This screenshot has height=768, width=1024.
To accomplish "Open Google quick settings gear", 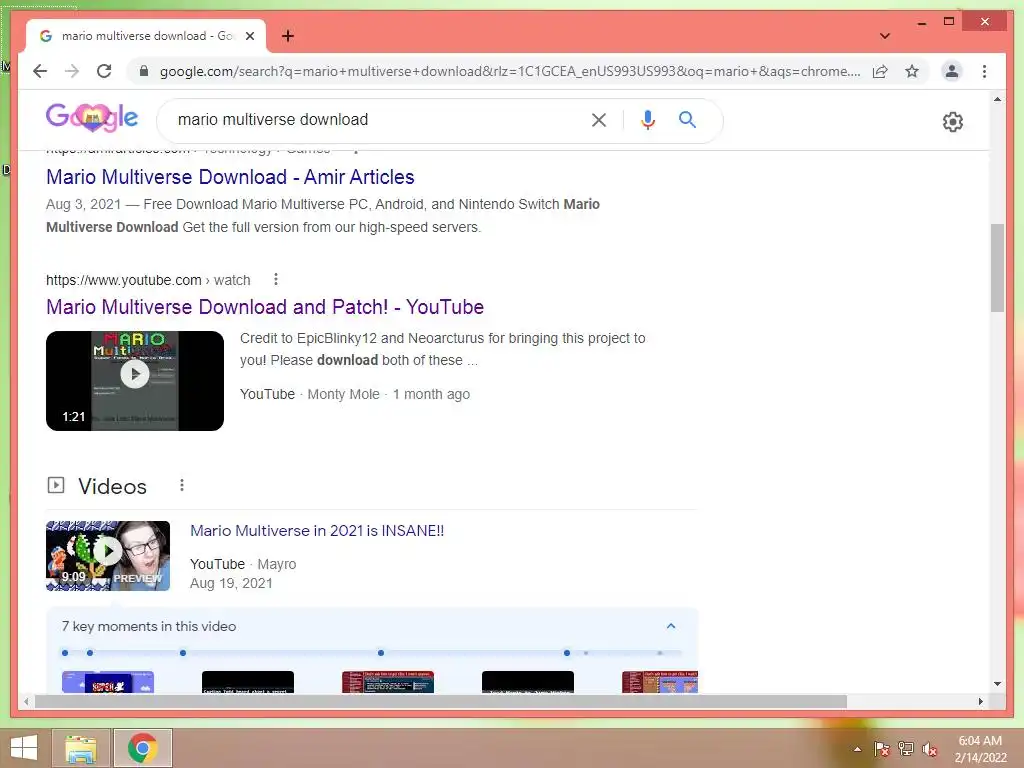I will click(x=952, y=121).
